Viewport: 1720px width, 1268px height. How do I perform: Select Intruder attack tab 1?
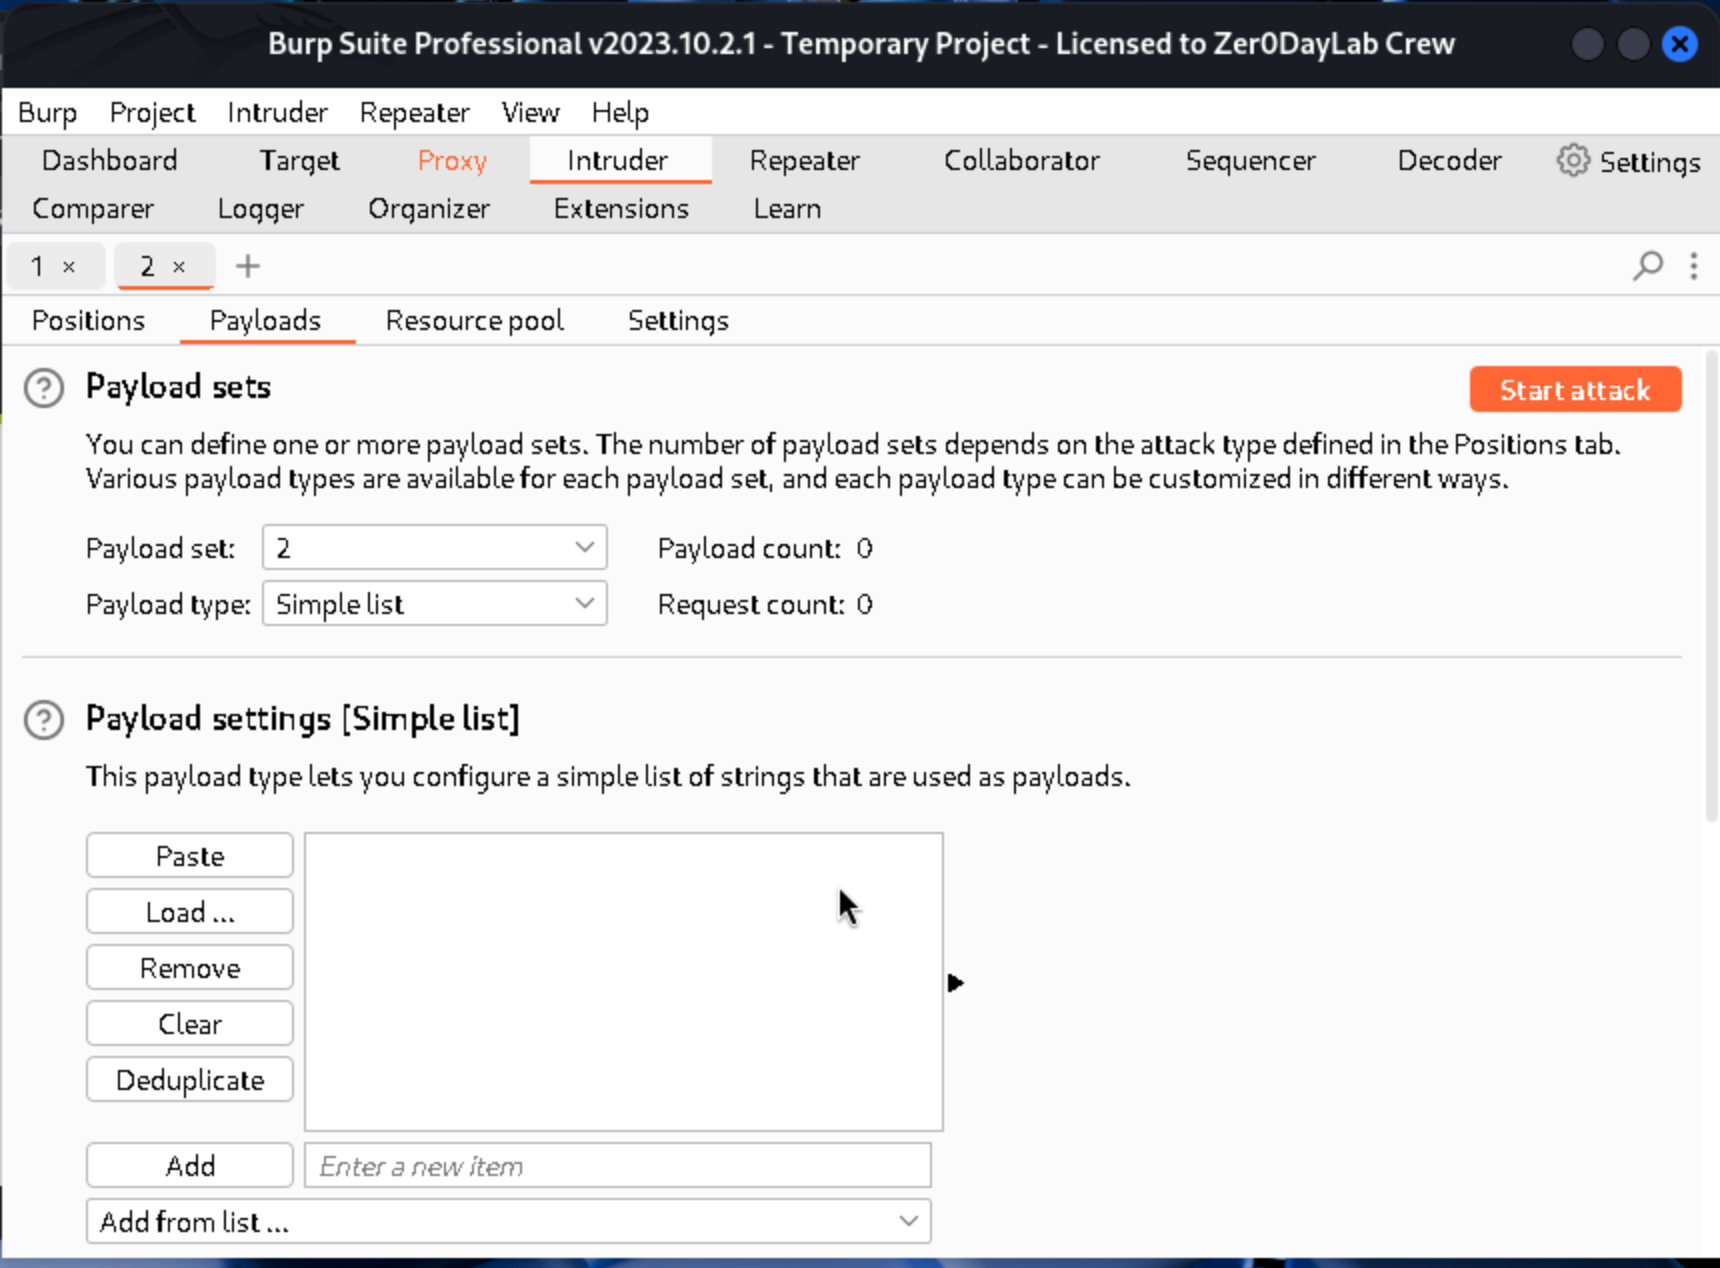(x=37, y=266)
